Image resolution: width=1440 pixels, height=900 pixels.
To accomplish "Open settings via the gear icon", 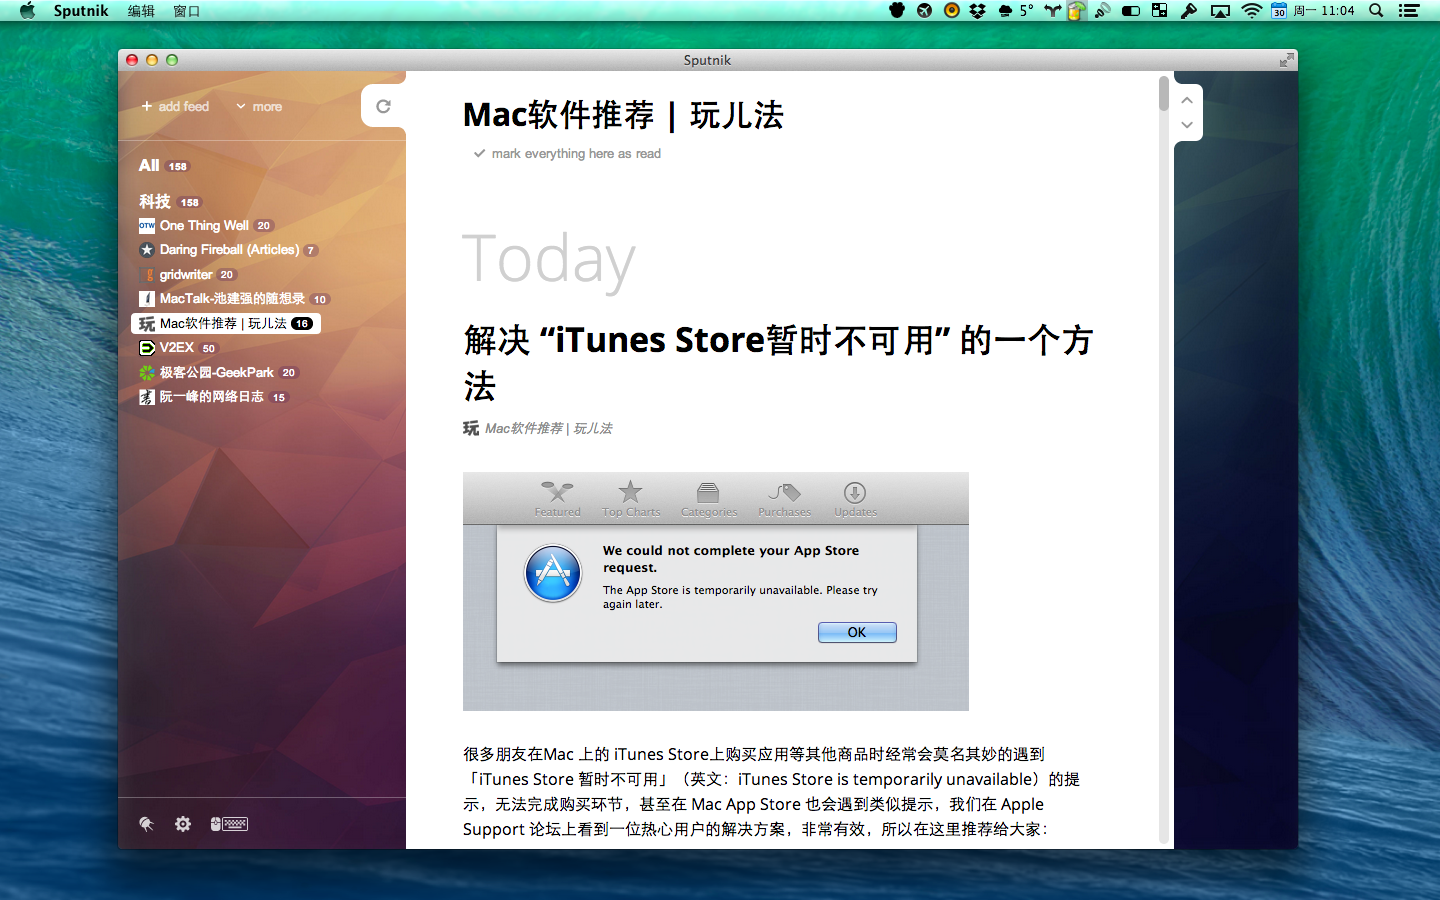I will pos(183,824).
